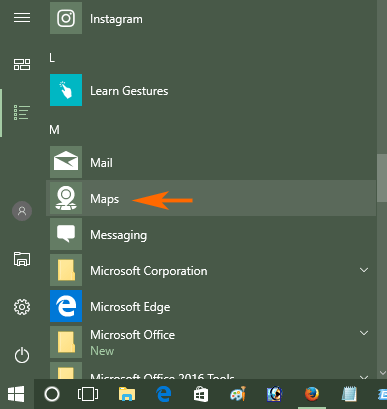Open Cortana circle on taskbar
Screen dimensions: 387x409
point(52,394)
